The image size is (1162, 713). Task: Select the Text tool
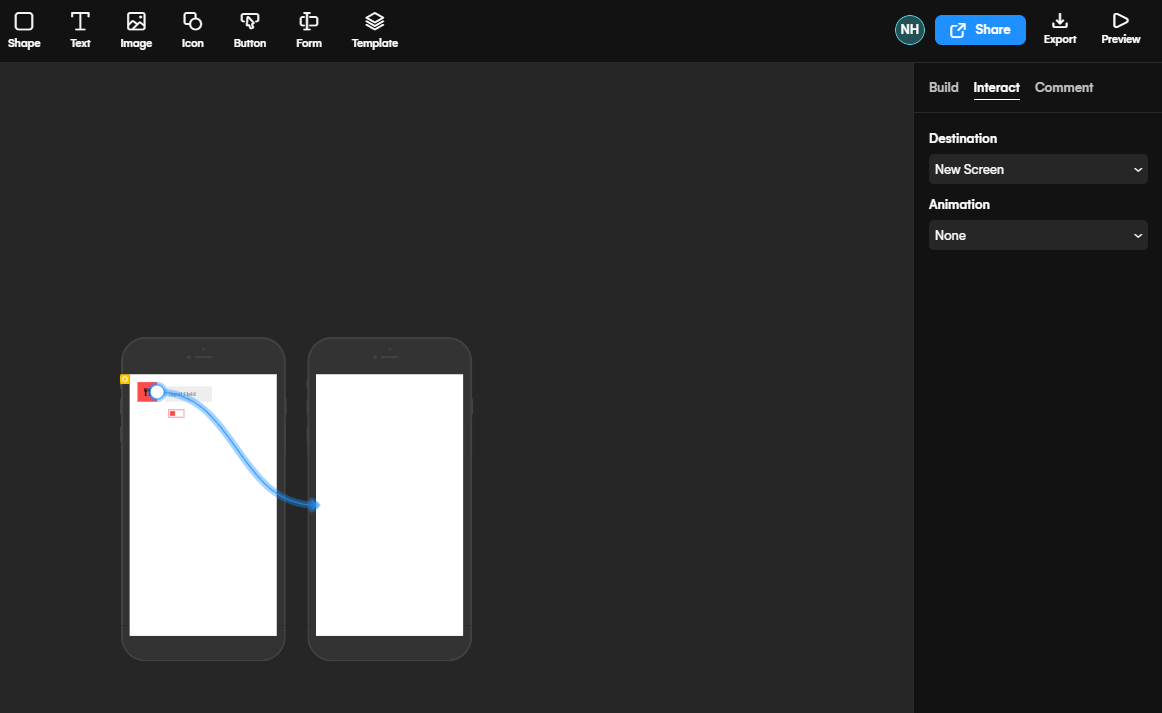click(80, 29)
